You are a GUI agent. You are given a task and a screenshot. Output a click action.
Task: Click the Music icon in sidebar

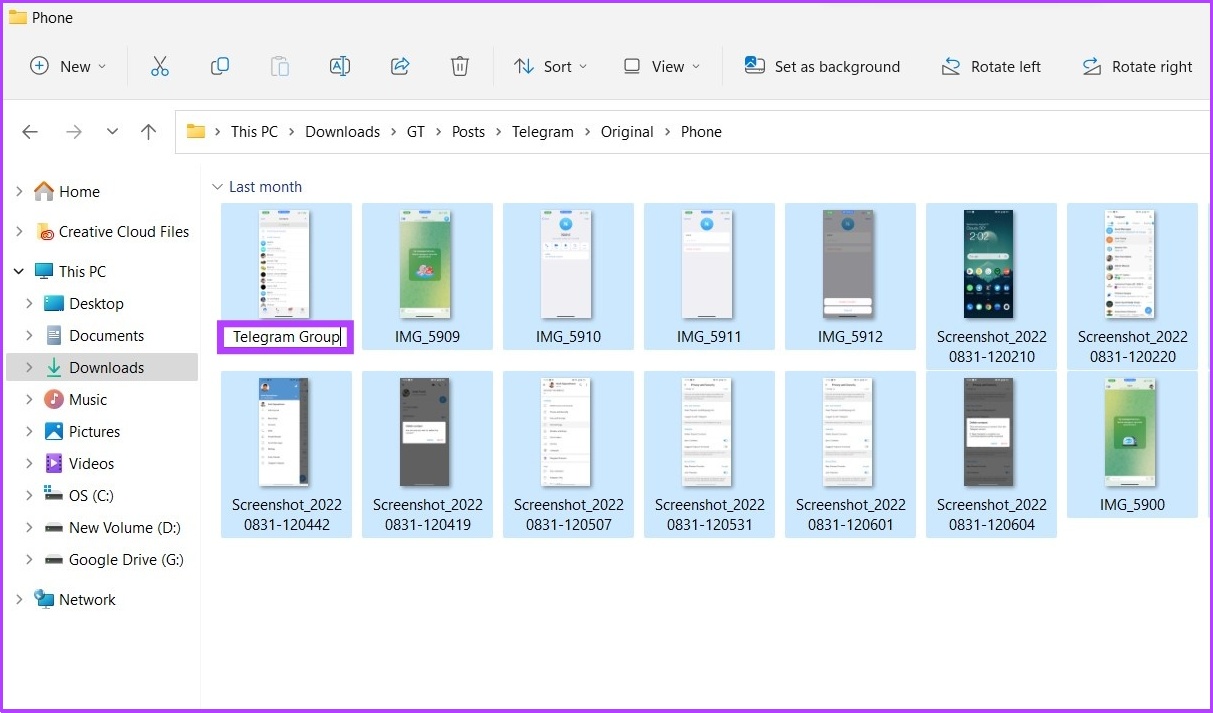[x=54, y=399]
